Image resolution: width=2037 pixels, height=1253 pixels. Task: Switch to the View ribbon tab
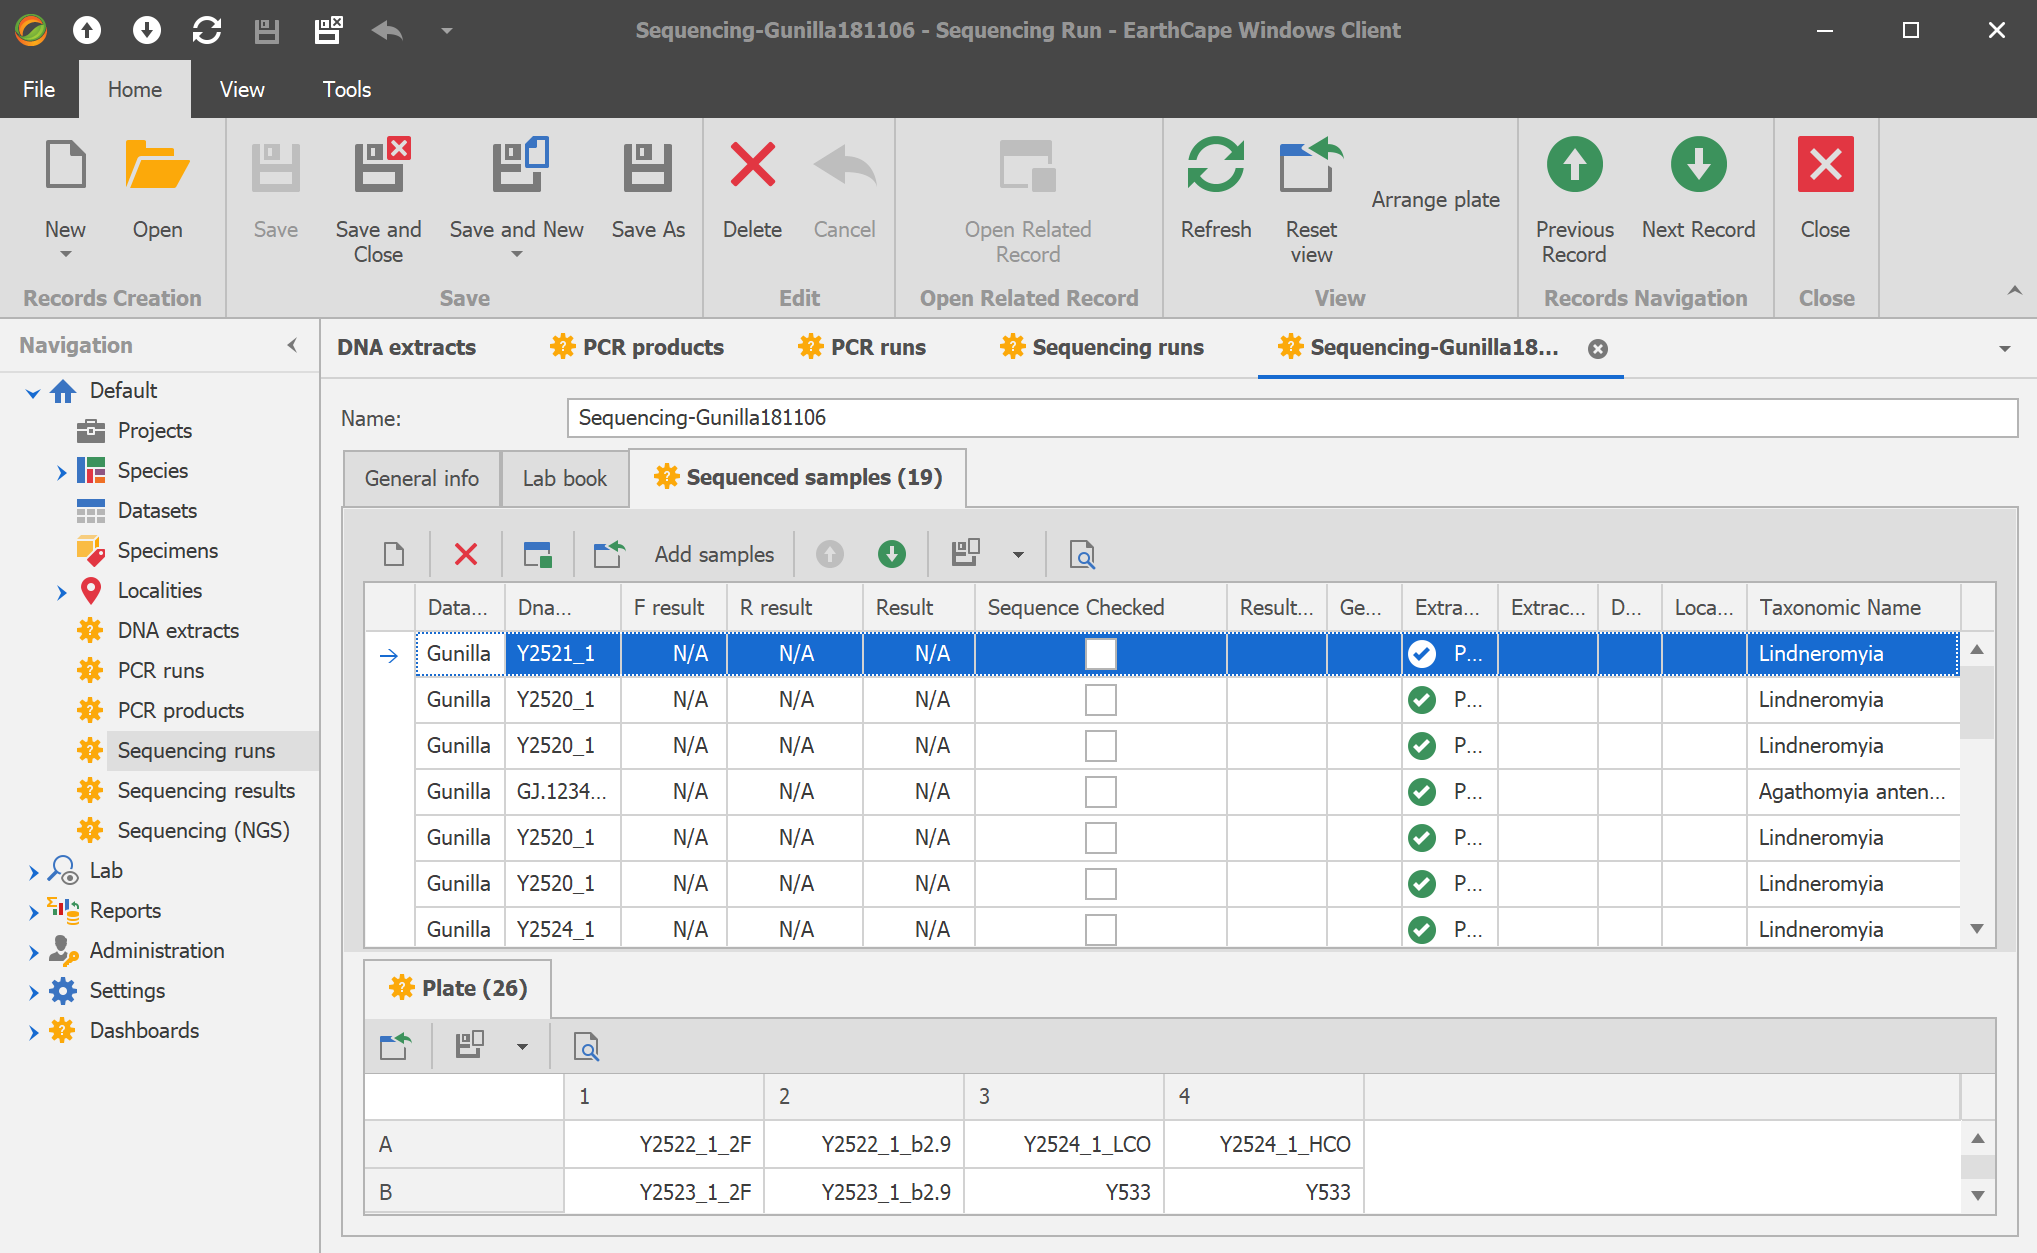pyautogui.click(x=242, y=89)
